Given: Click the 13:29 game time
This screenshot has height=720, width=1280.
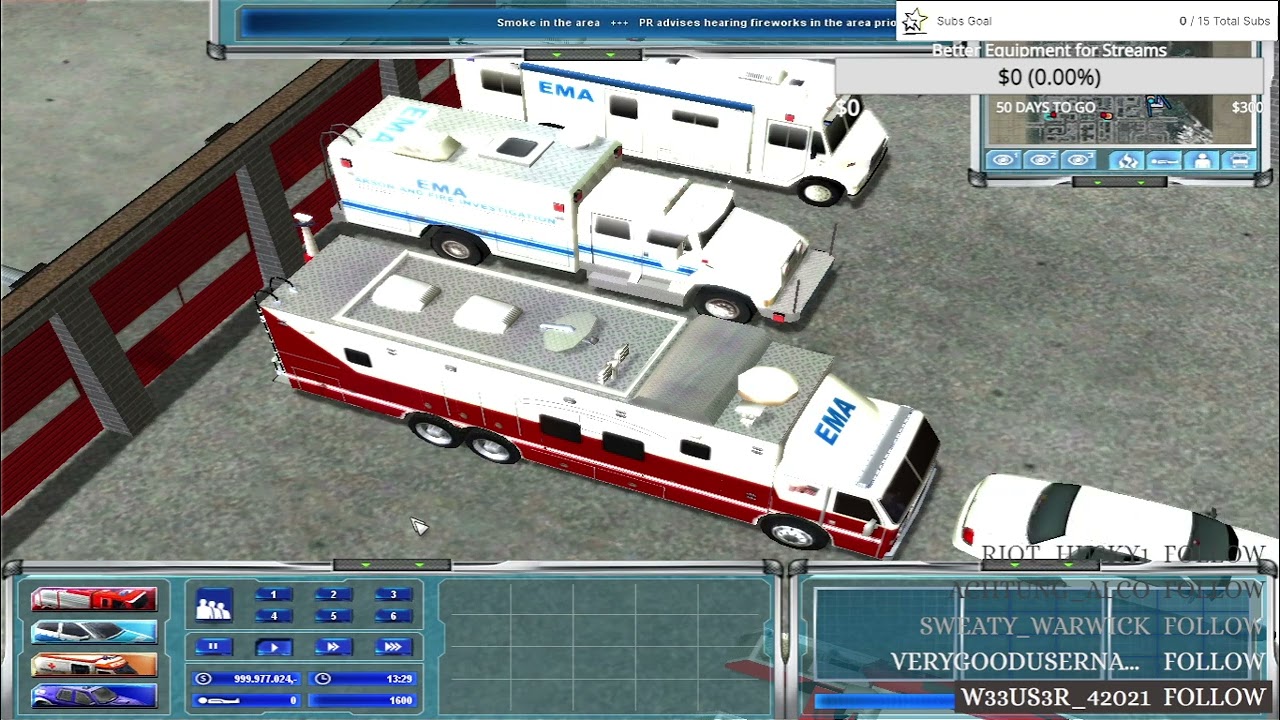Looking at the screenshot, I should point(399,678).
